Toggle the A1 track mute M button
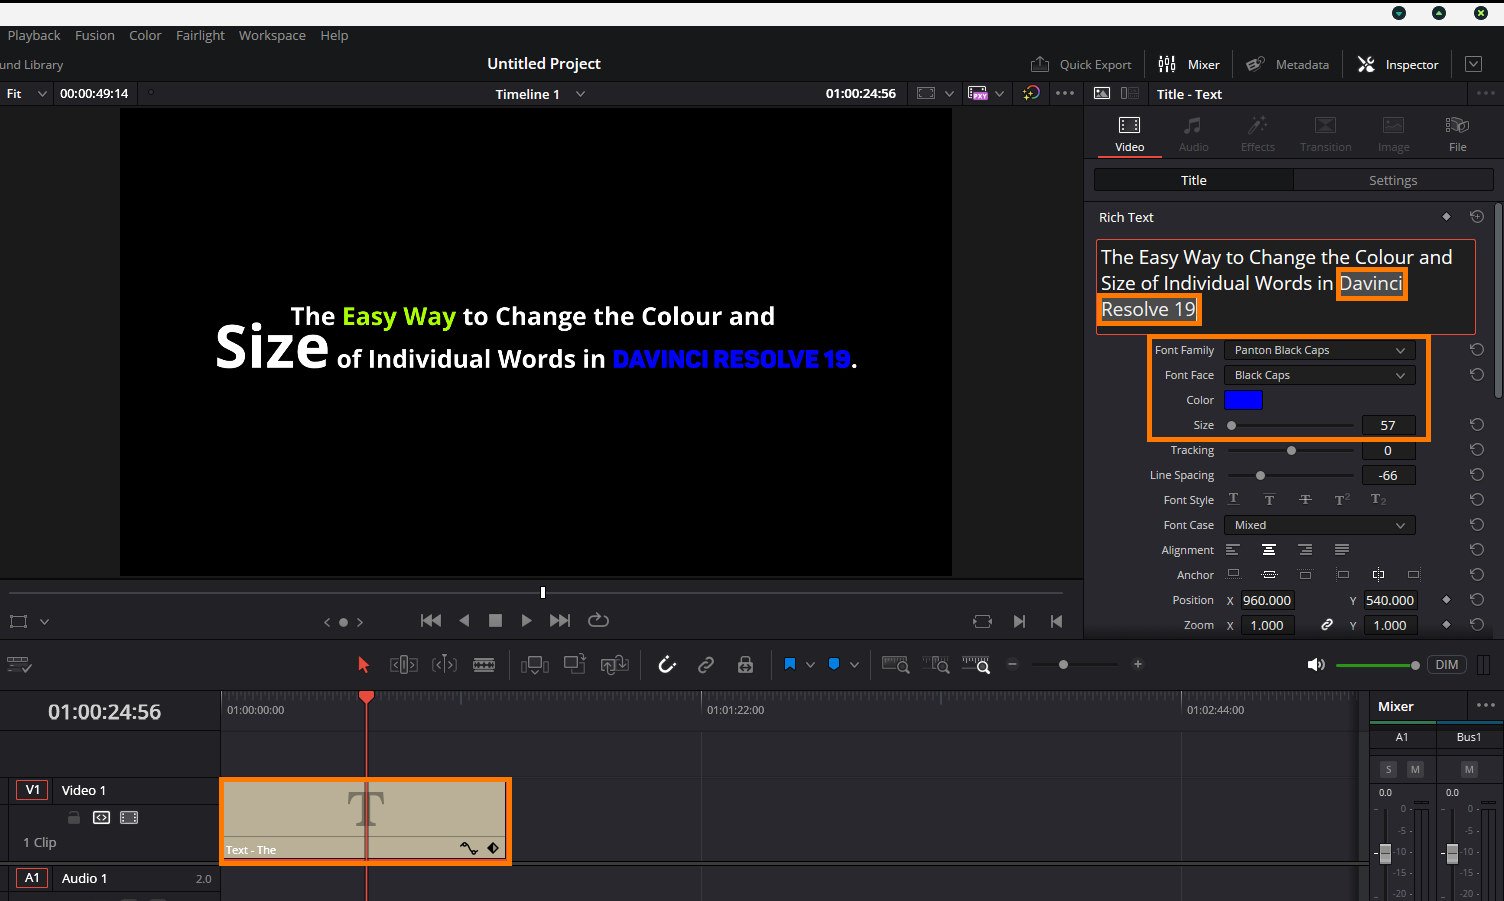The image size is (1504, 901). tap(1415, 769)
